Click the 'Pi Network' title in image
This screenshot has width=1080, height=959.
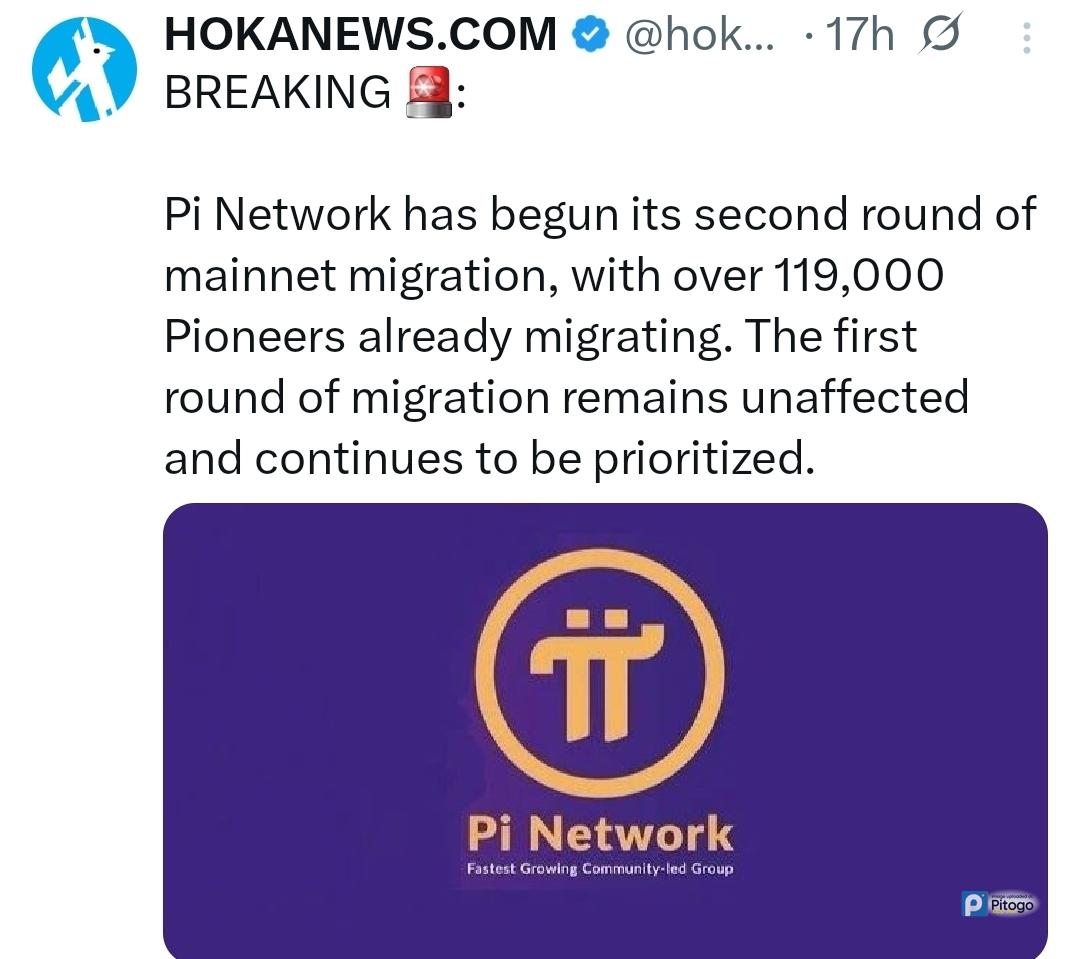pos(599,832)
